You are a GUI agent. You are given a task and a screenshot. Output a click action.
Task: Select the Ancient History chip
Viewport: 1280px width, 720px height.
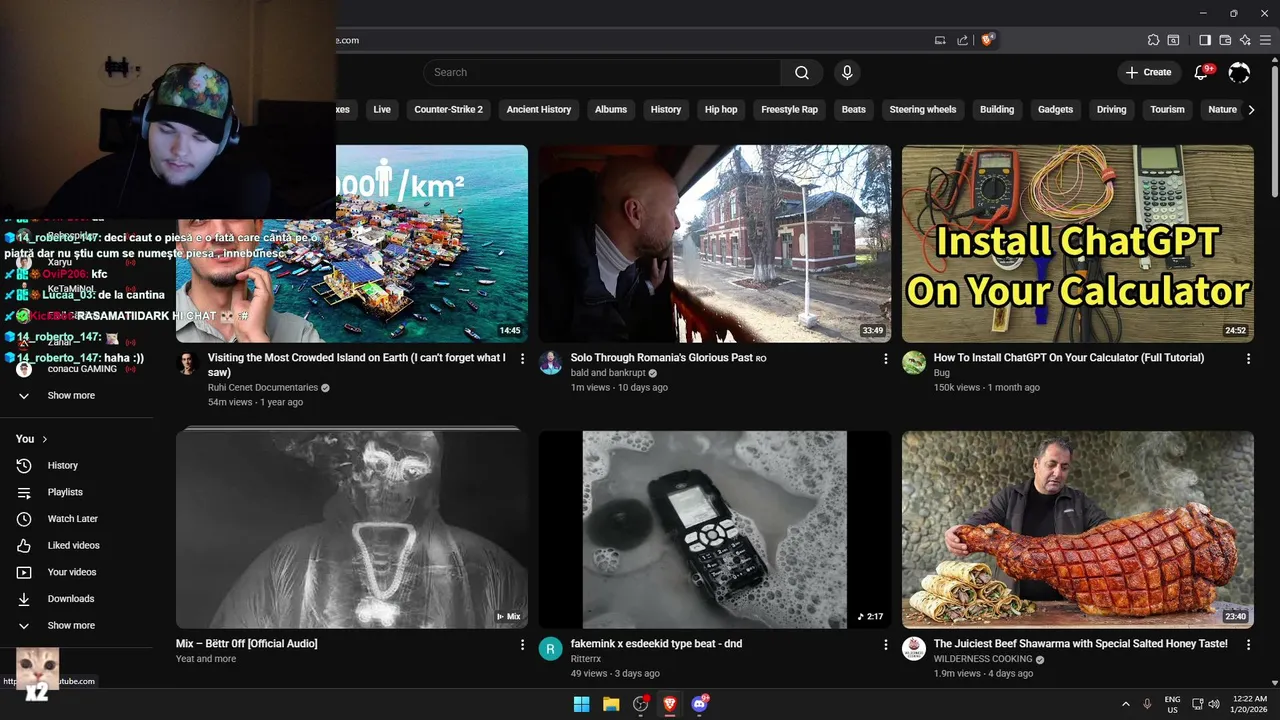(x=539, y=110)
